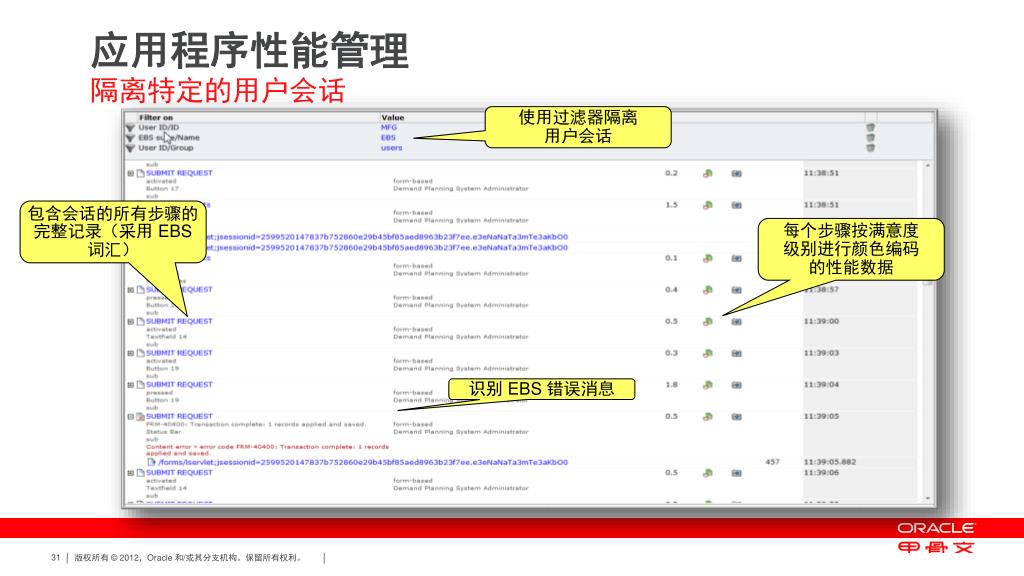Click the green icon in the 11:39:04 row
The width and height of the screenshot is (1024, 576).
(707, 385)
